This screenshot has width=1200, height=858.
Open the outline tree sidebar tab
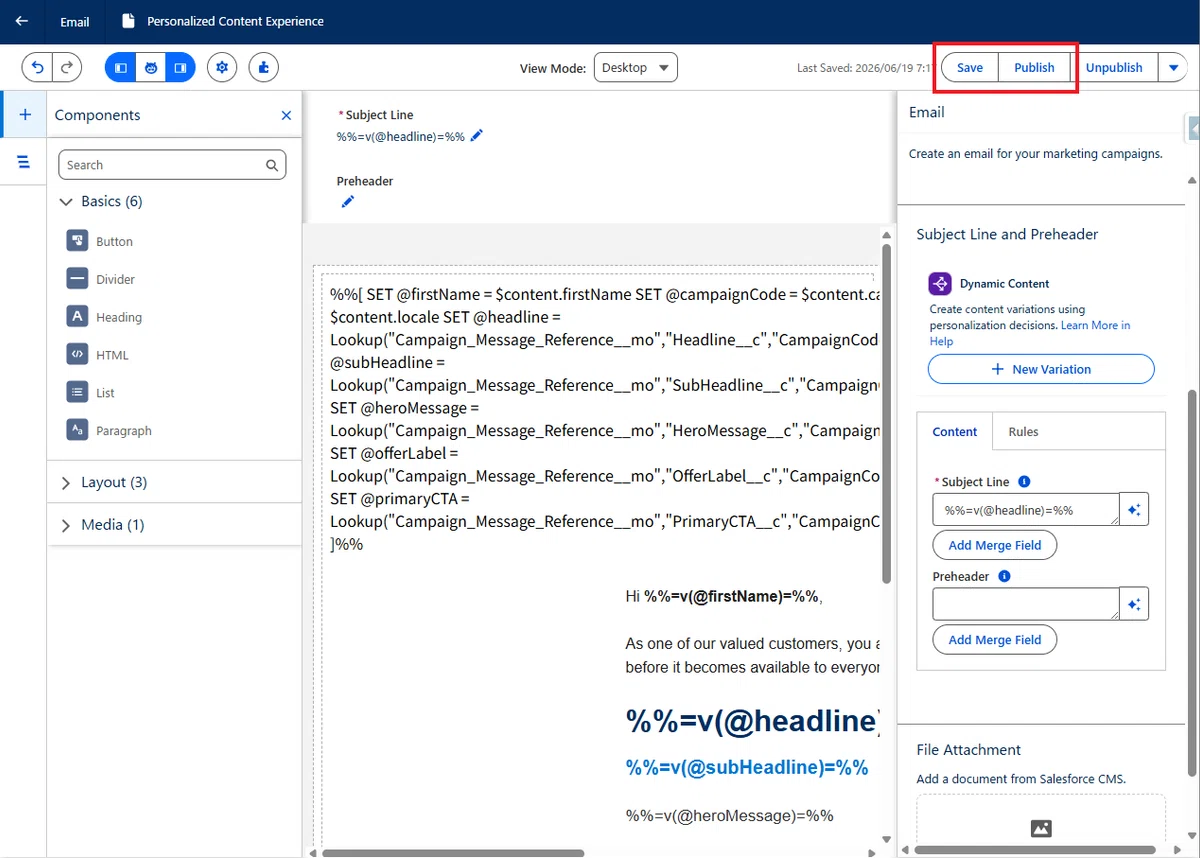click(24, 162)
